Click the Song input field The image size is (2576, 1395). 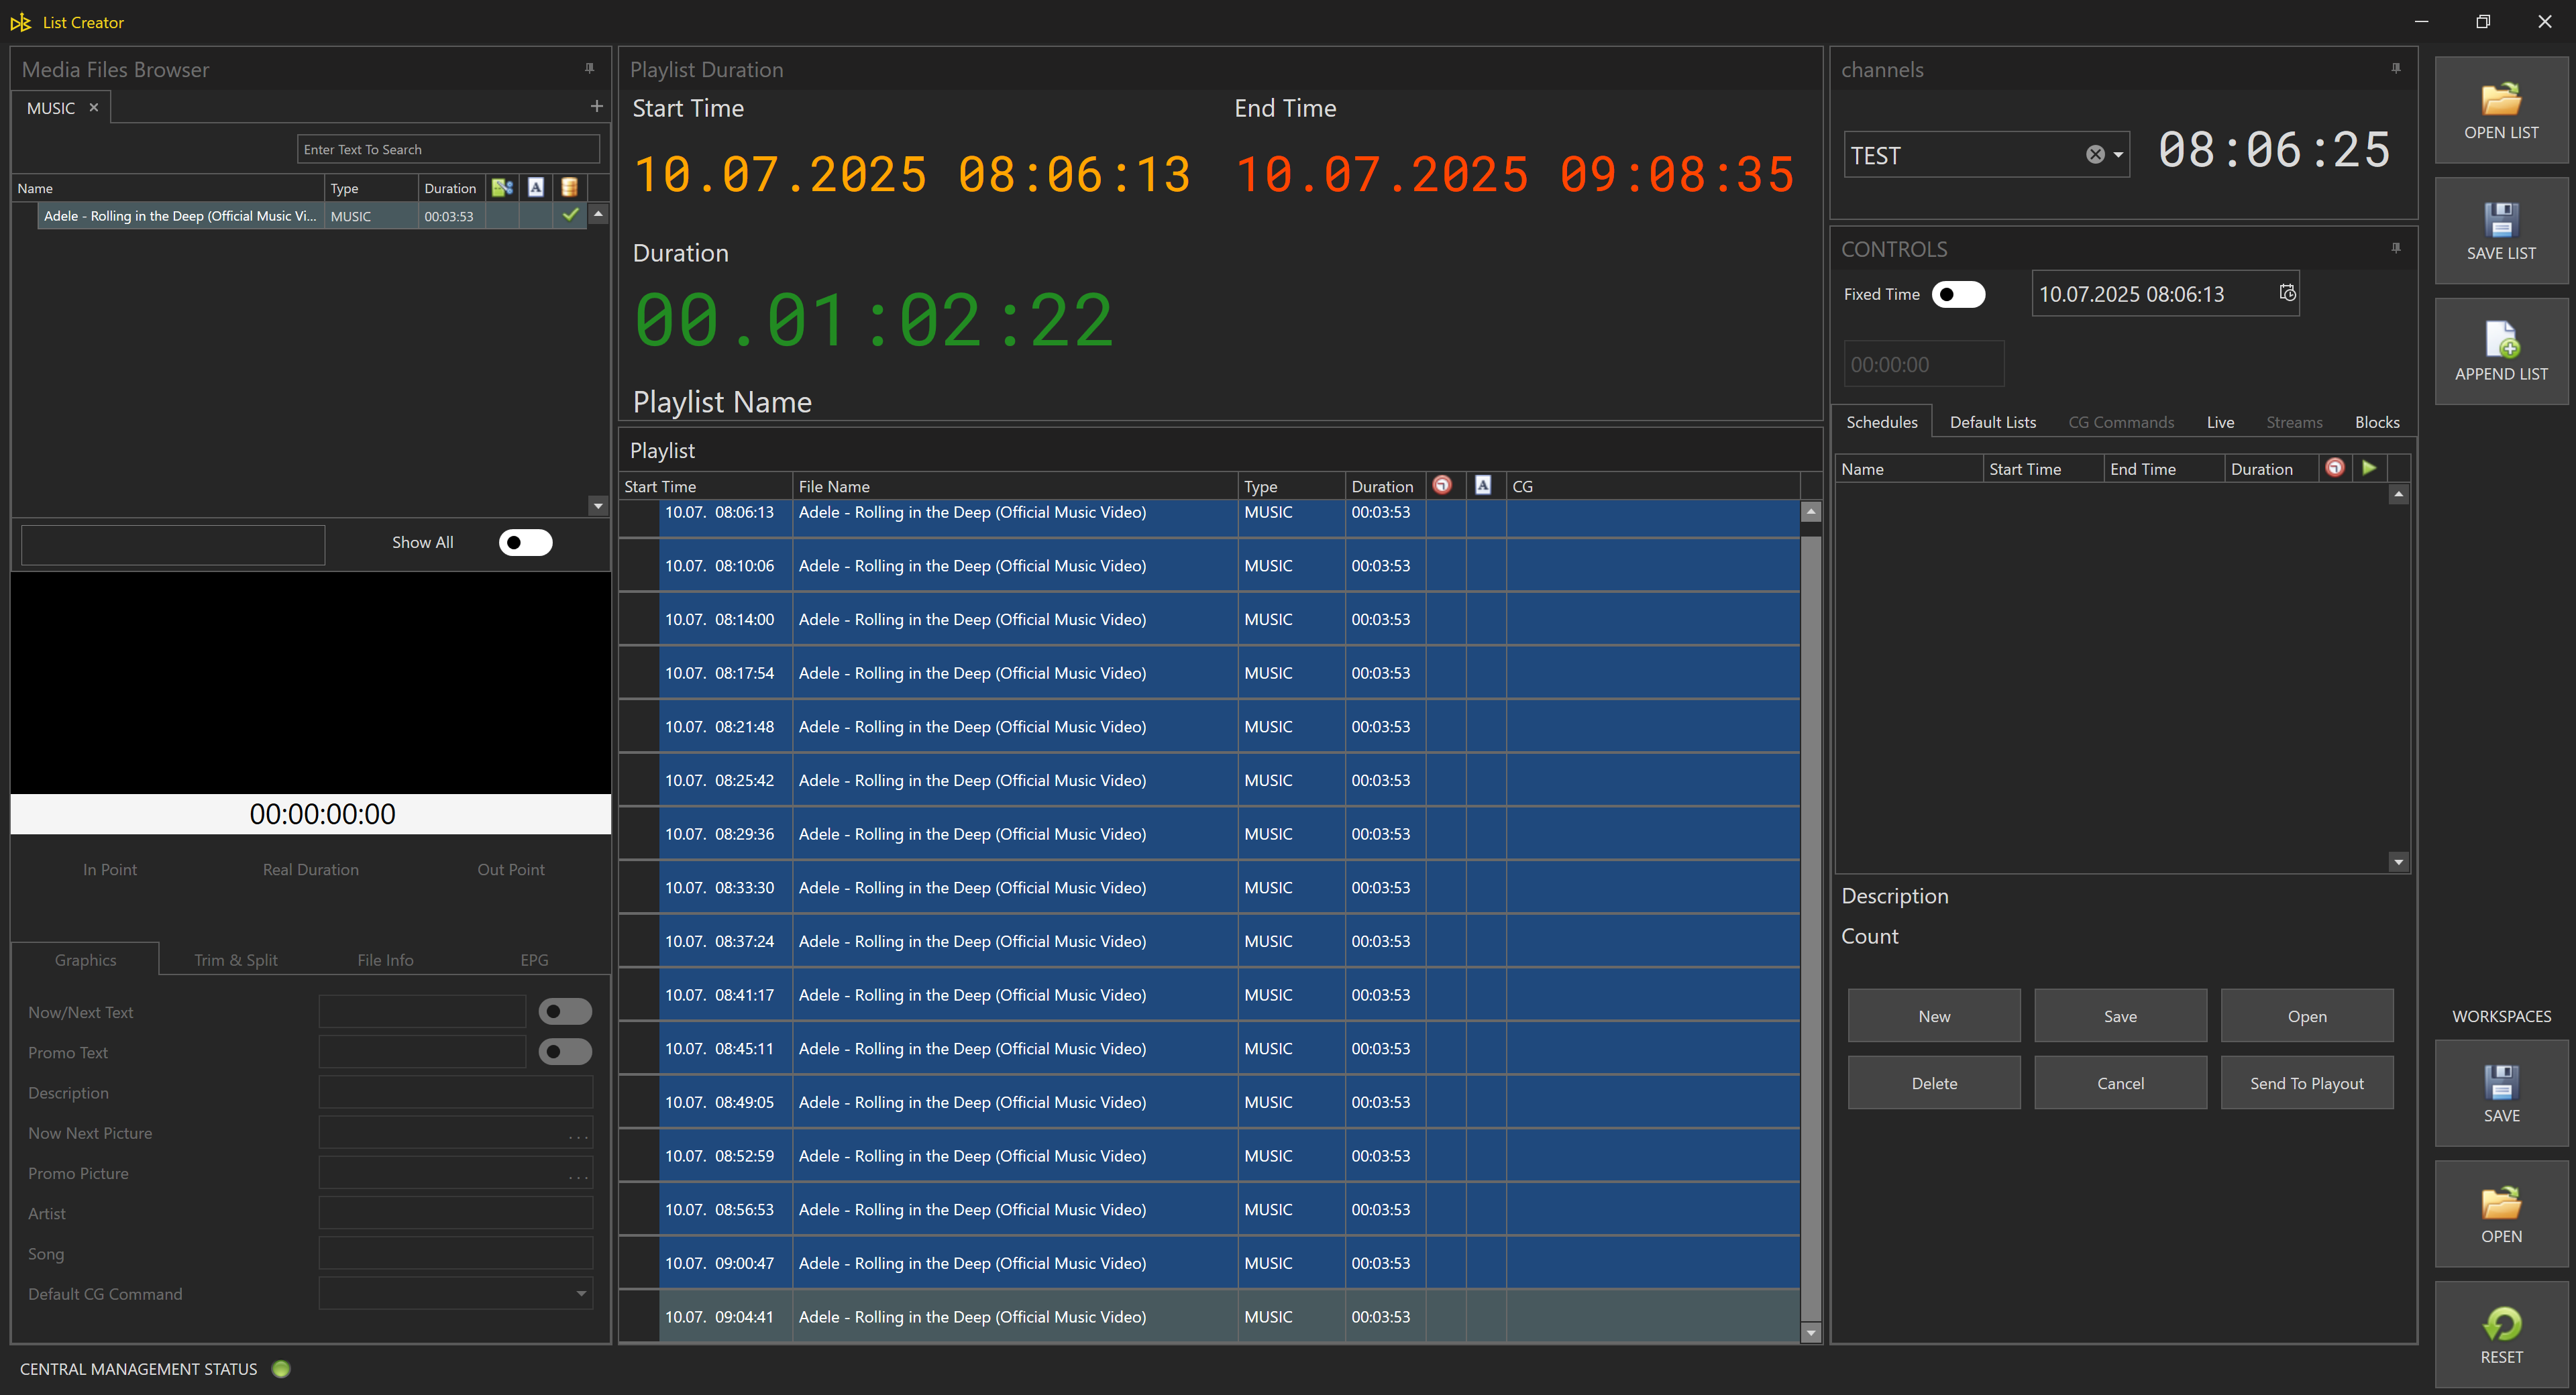455,1253
